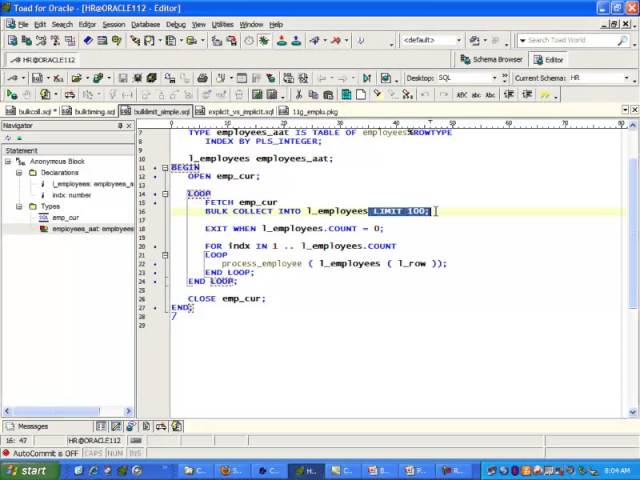Image resolution: width=640 pixels, height=480 pixels.
Task: Collapse the outer LOOP fold marker
Action: [165, 194]
